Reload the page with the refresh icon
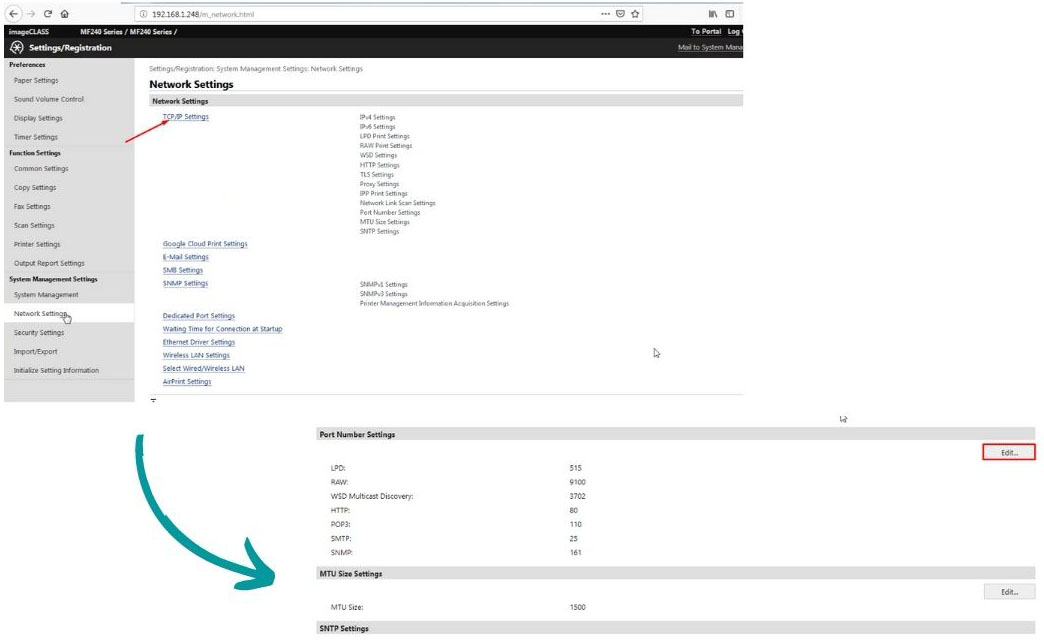 (46, 14)
